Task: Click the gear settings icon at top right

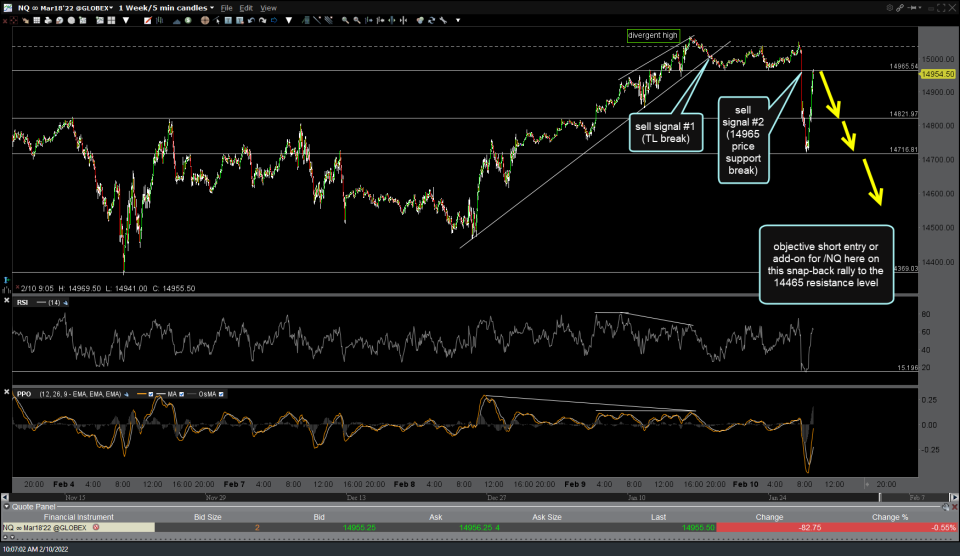Action: tap(890, 8)
